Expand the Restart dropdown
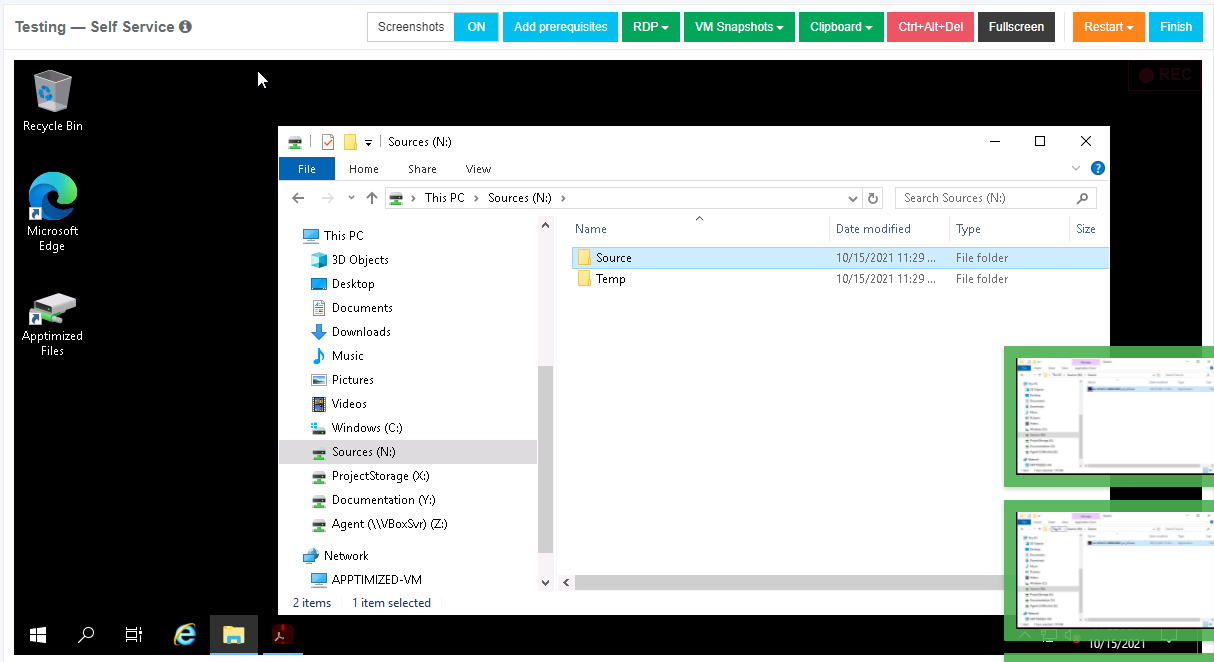This screenshot has height=662, width=1214. click(x=1108, y=27)
